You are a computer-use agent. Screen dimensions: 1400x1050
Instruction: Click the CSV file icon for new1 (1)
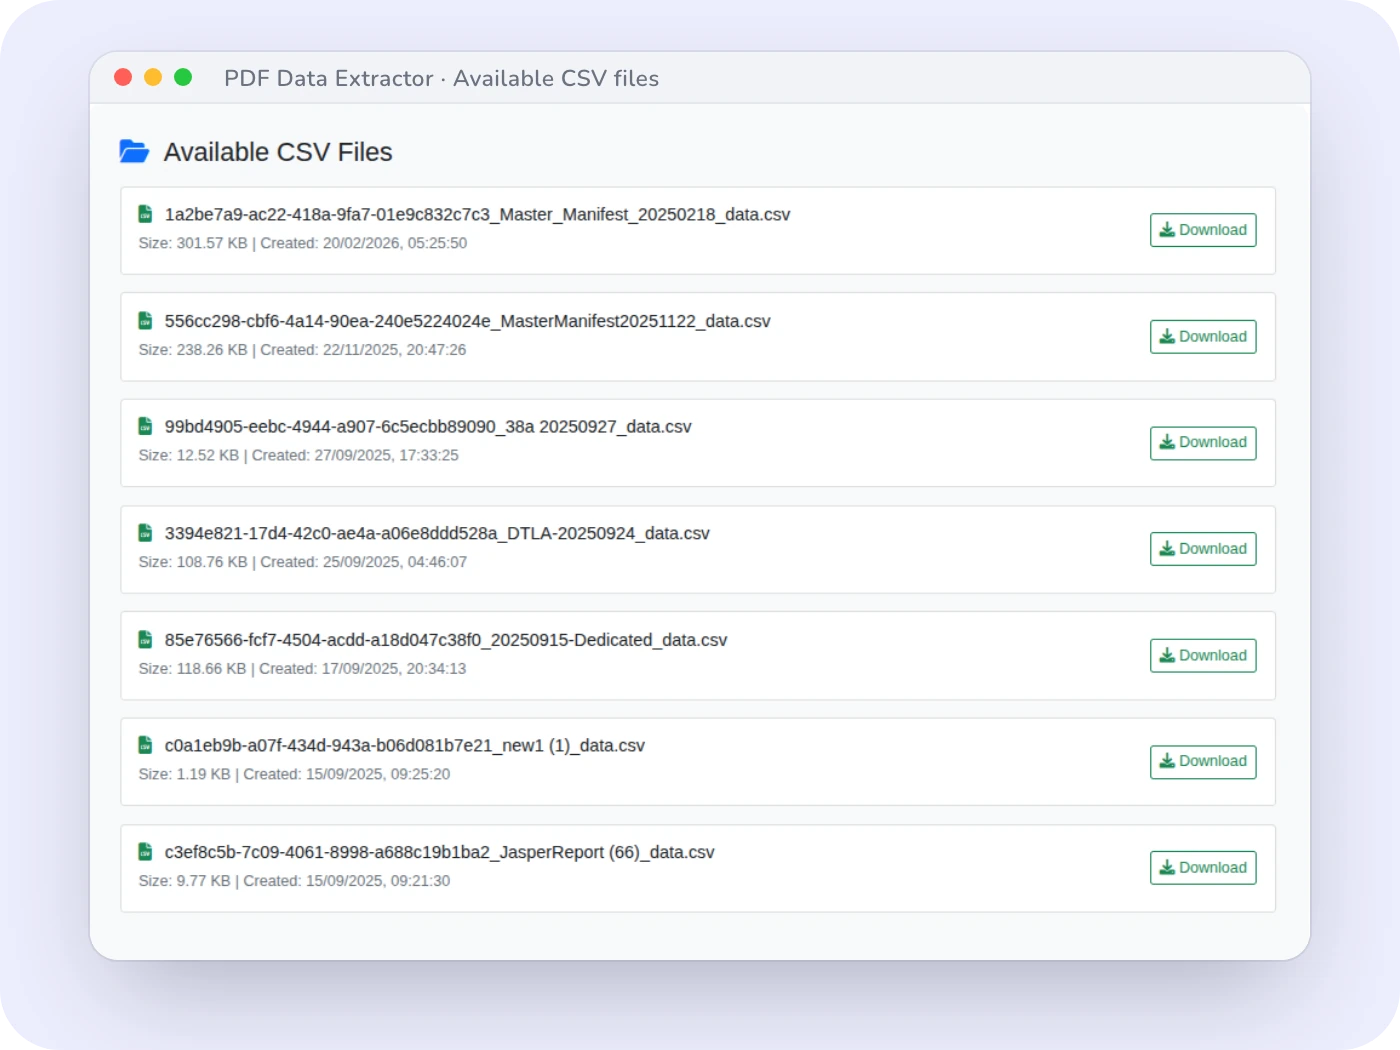[x=145, y=746]
